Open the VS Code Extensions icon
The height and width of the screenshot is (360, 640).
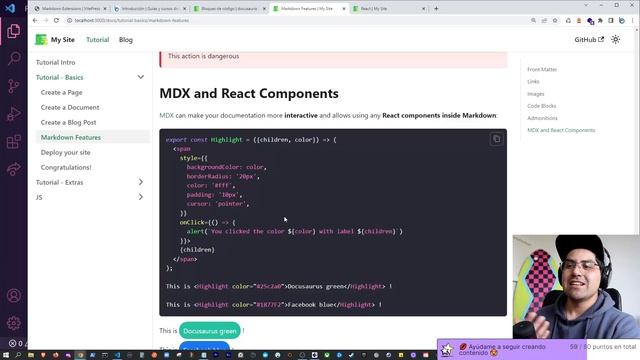(13, 142)
